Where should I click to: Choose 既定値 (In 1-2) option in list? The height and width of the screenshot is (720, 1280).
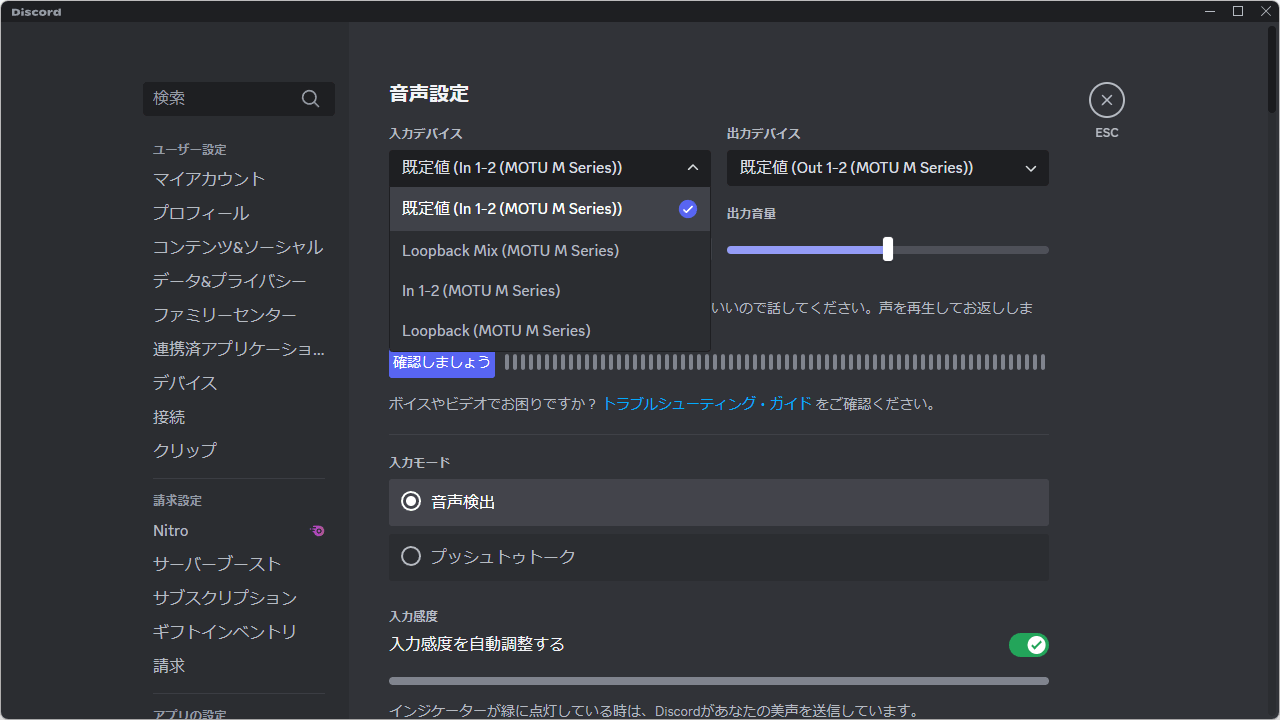coord(550,209)
